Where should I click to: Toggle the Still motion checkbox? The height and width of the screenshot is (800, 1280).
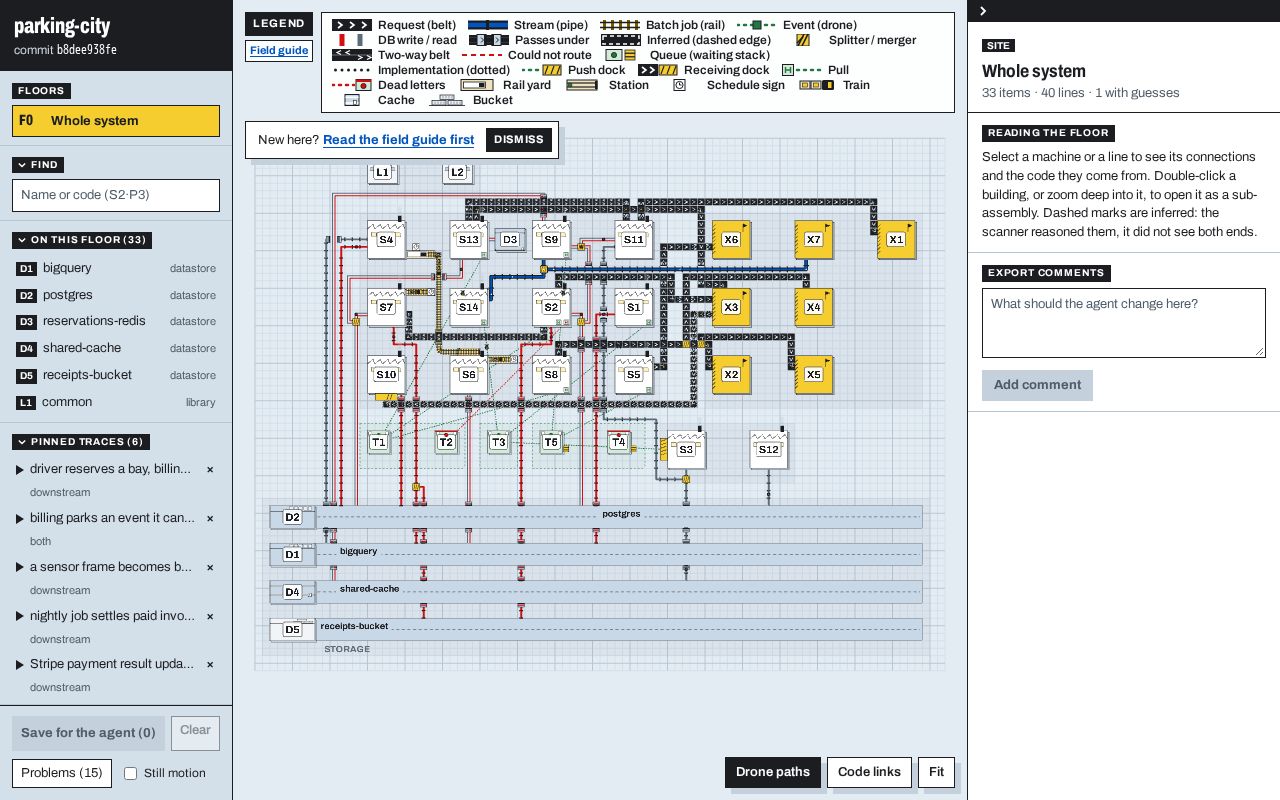pos(130,773)
